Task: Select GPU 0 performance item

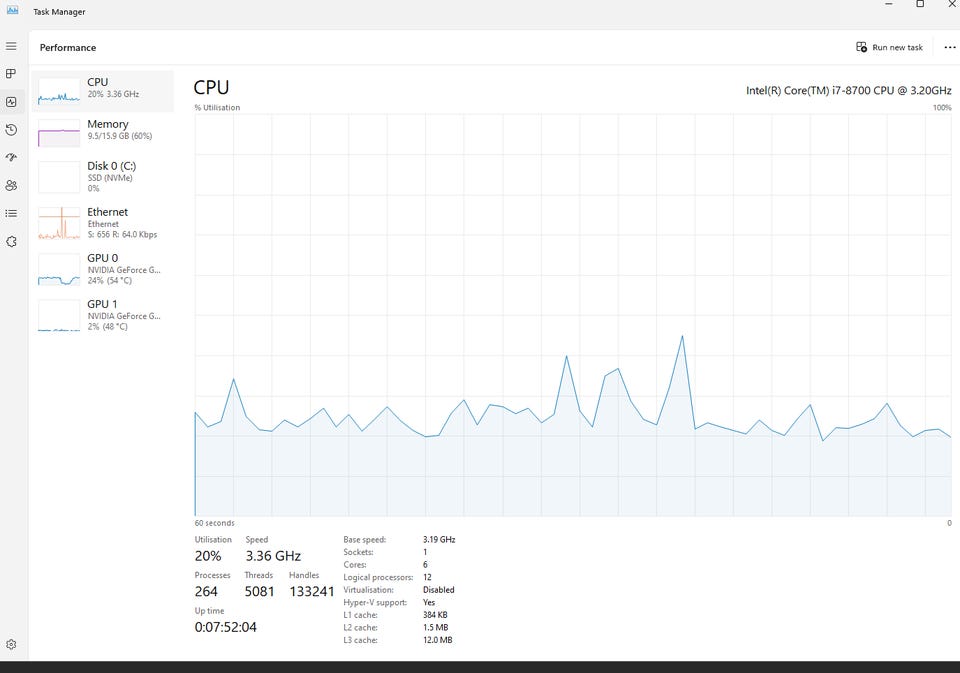Action: point(103,269)
